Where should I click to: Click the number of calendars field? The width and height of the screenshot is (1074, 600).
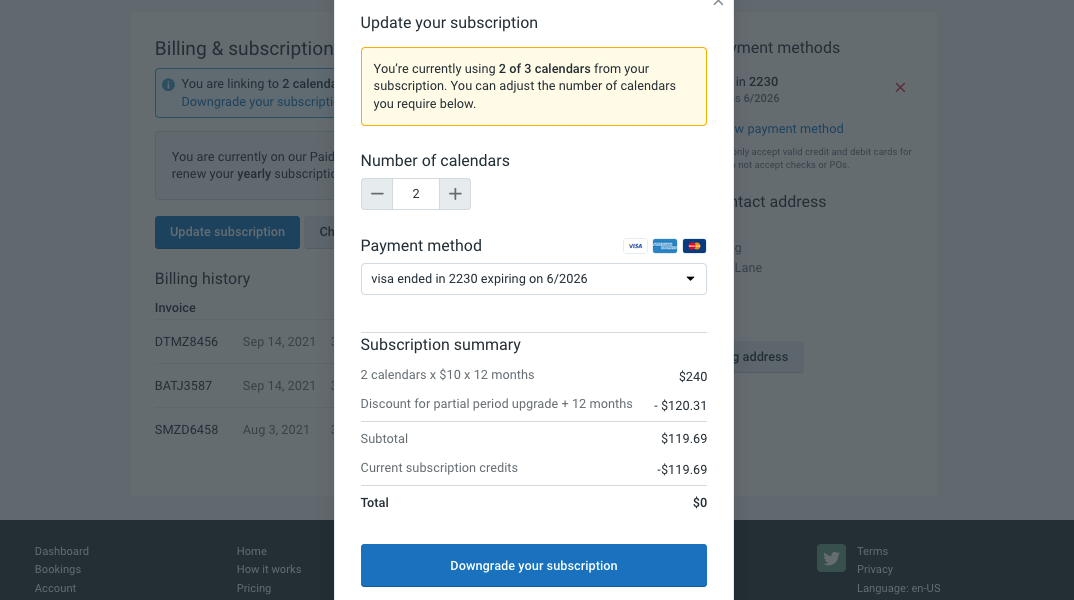(416, 194)
